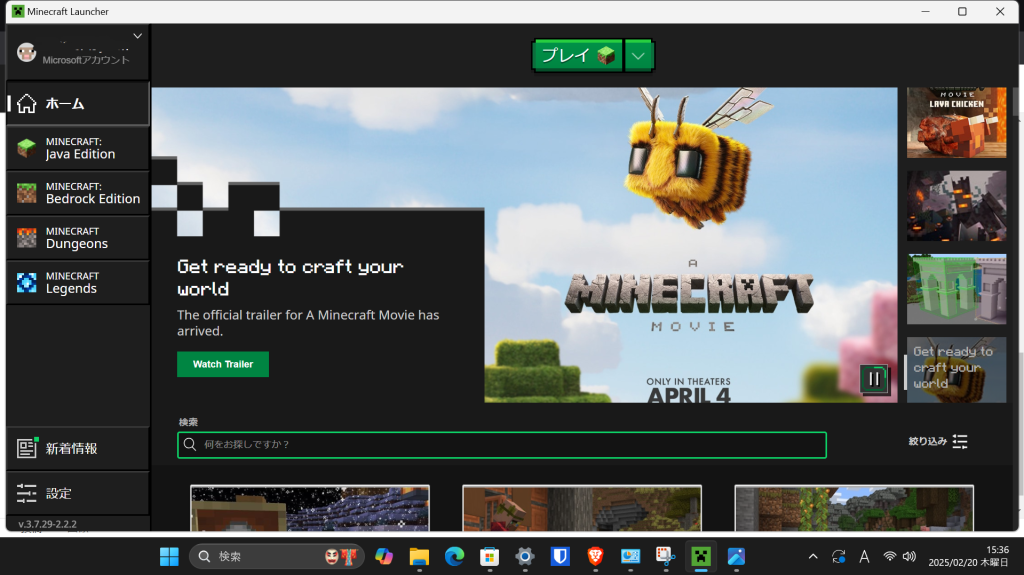1024x575 pixels.
Task: Select Minecraft Bedrock Edition dirt block icon
Action: pyautogui.click(x=27, y=193)
